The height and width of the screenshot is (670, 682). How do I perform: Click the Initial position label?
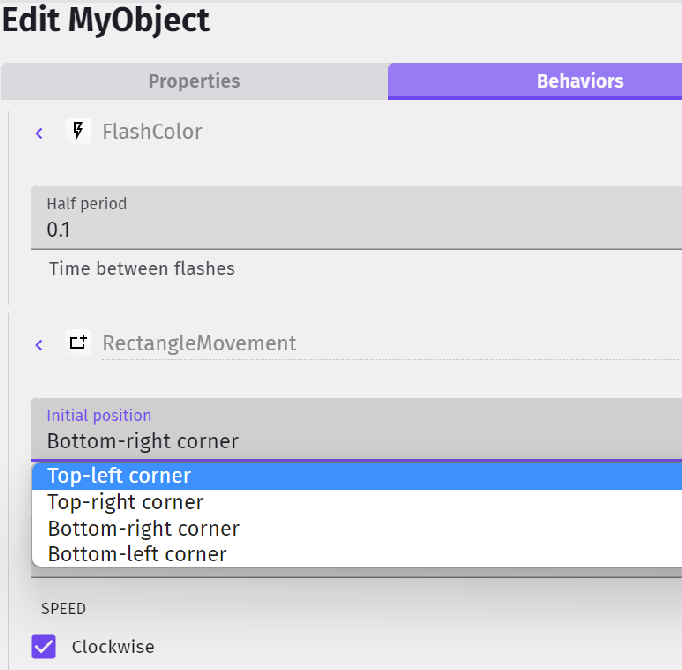click(98, 415)
